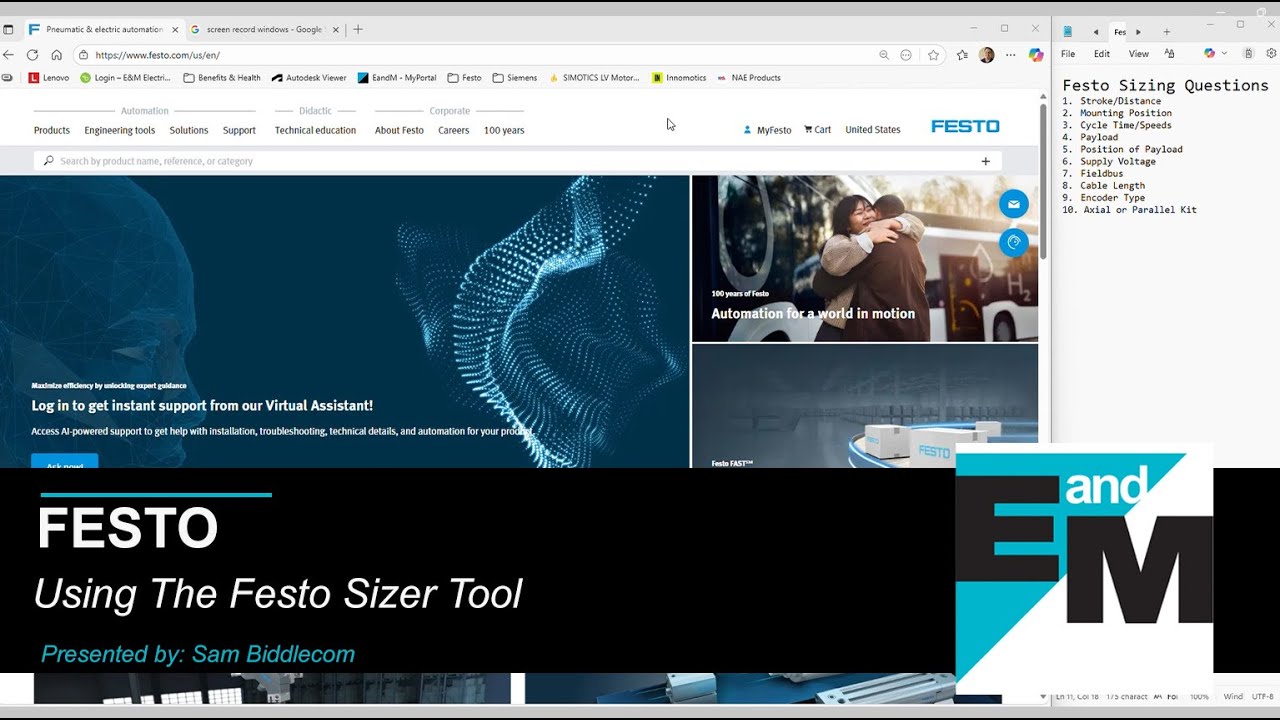Click the blue mail contact icon
This screenshot has height=720, width=1280.
pos(1013,204)
